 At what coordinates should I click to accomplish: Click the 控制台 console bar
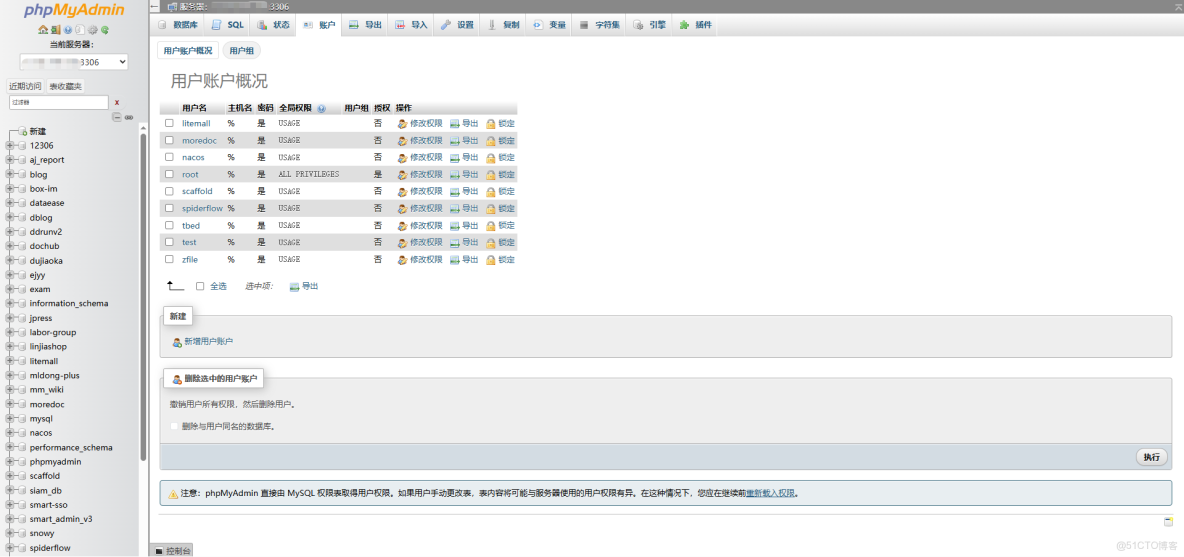pos(171,551)
